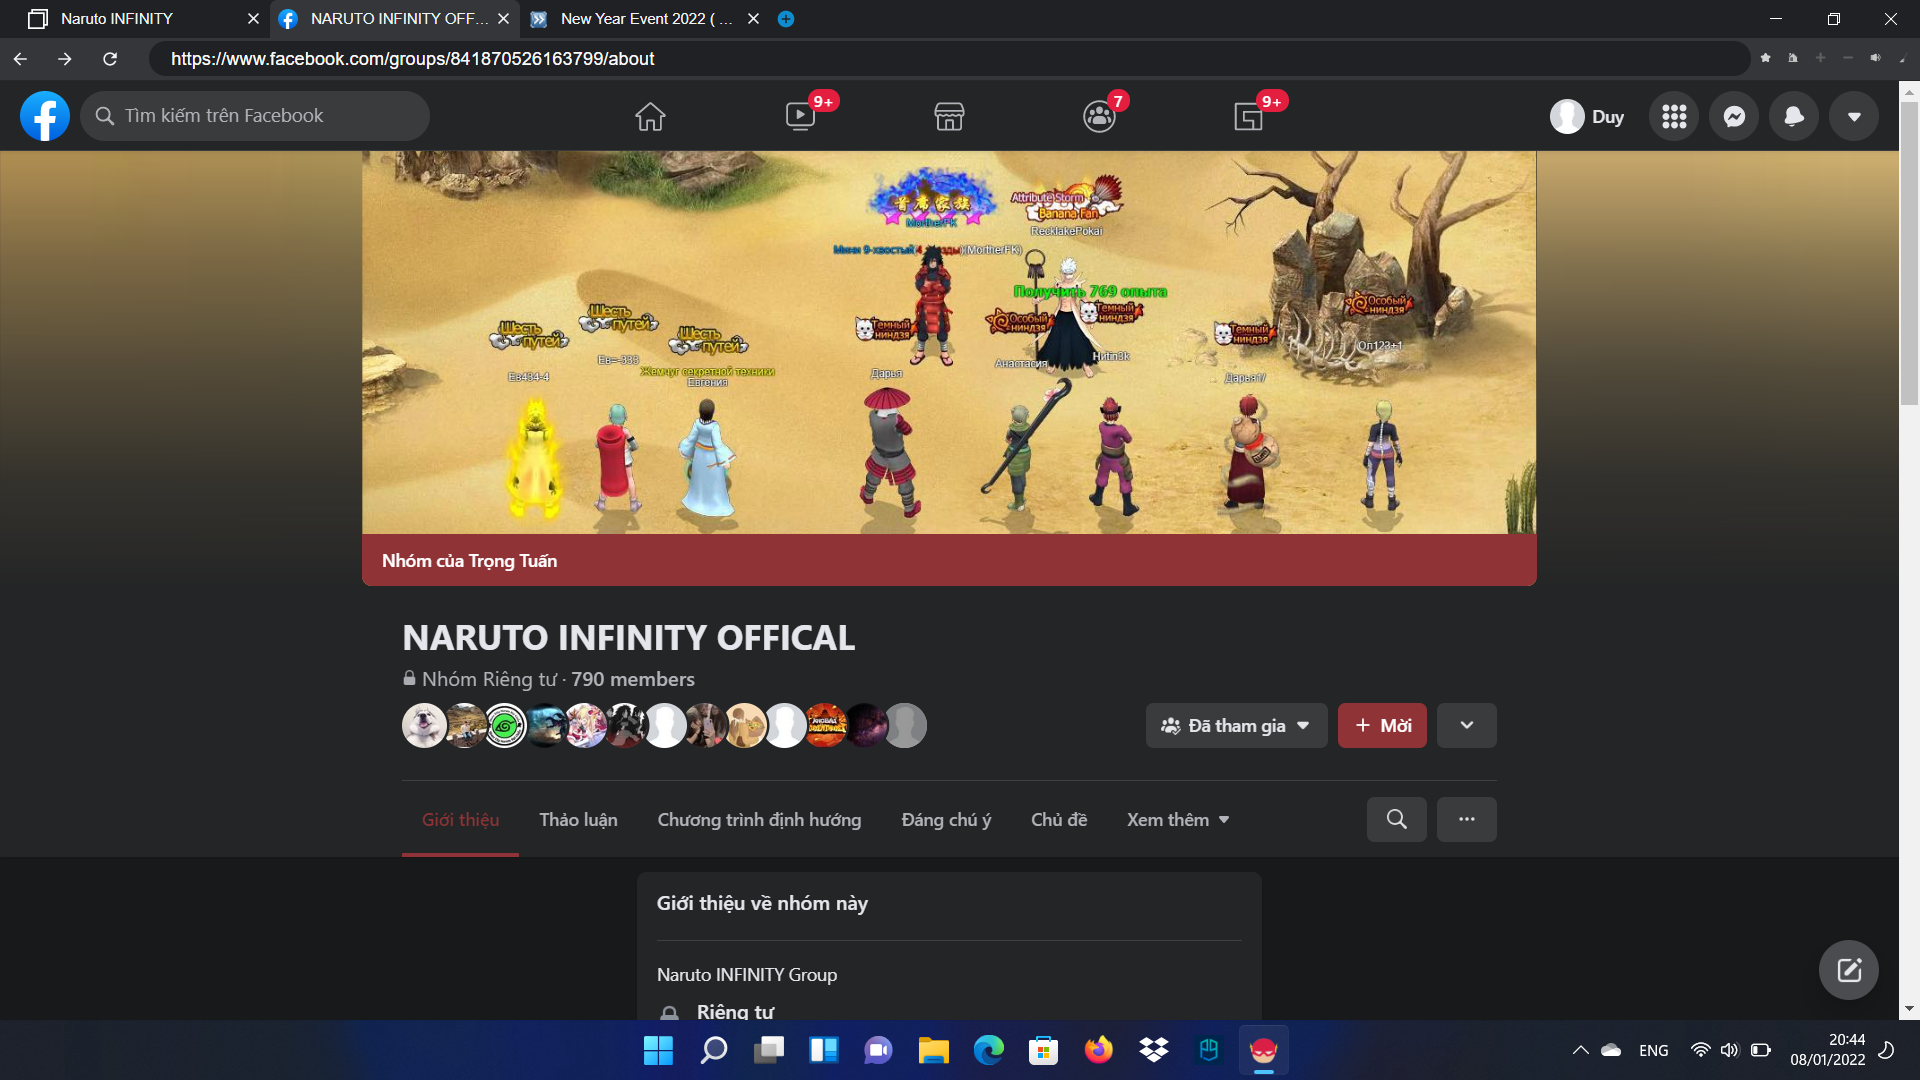1920x1080 pixels.
Task: Show hidden system tray icons
Action: click(1580, 1050)
